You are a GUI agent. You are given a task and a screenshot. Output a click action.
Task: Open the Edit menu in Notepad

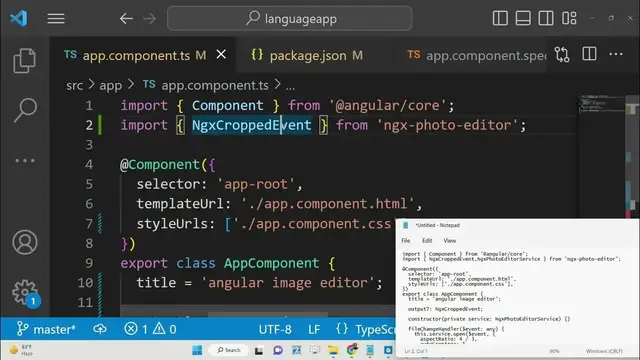(427, 241)
